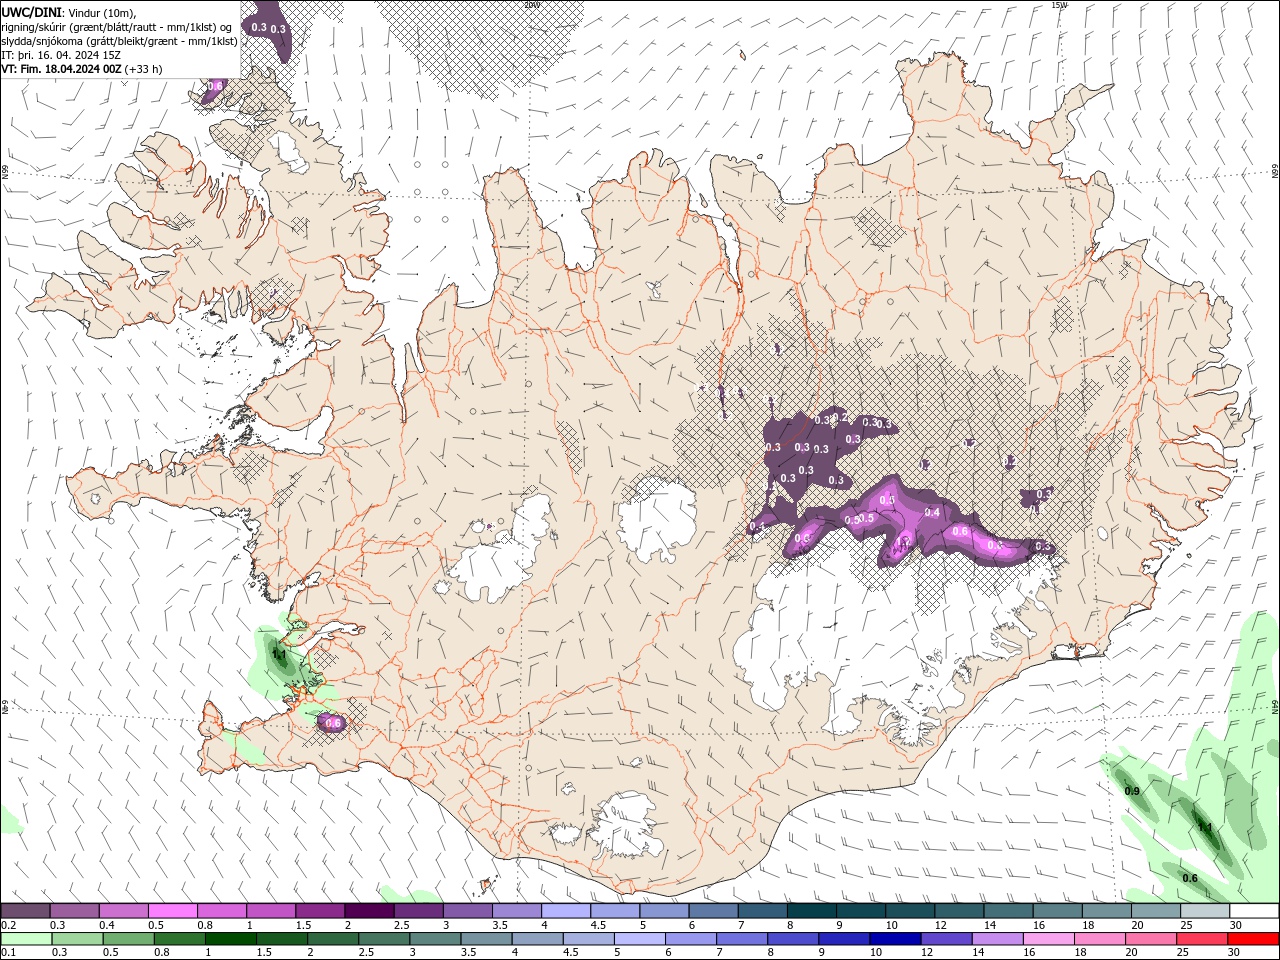Click the sleet/snow scale swatch between 4 and 4.5
This screenshot has height=960, width=1280.
(566, 911)
